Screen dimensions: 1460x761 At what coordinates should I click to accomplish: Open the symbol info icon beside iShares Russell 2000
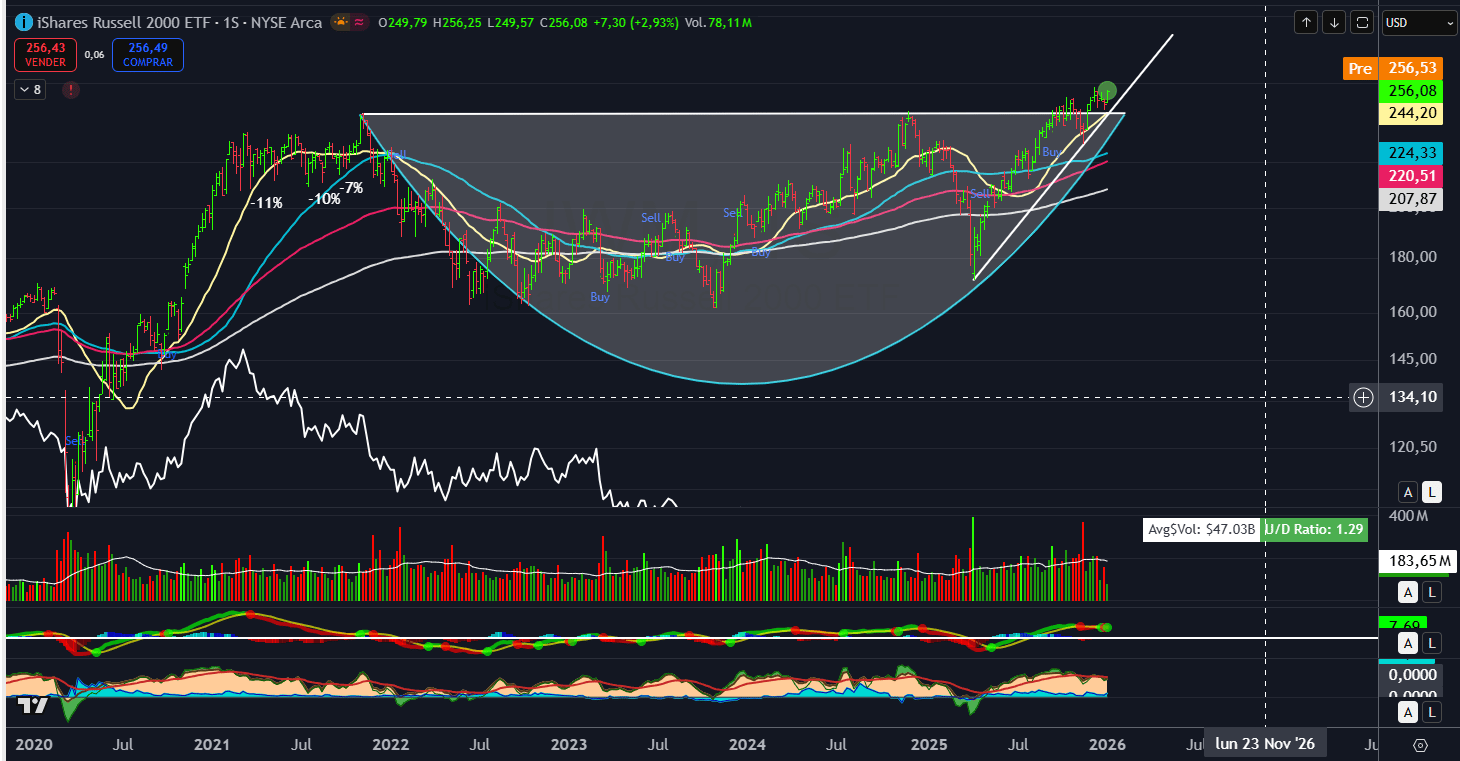tap(23, 22)
